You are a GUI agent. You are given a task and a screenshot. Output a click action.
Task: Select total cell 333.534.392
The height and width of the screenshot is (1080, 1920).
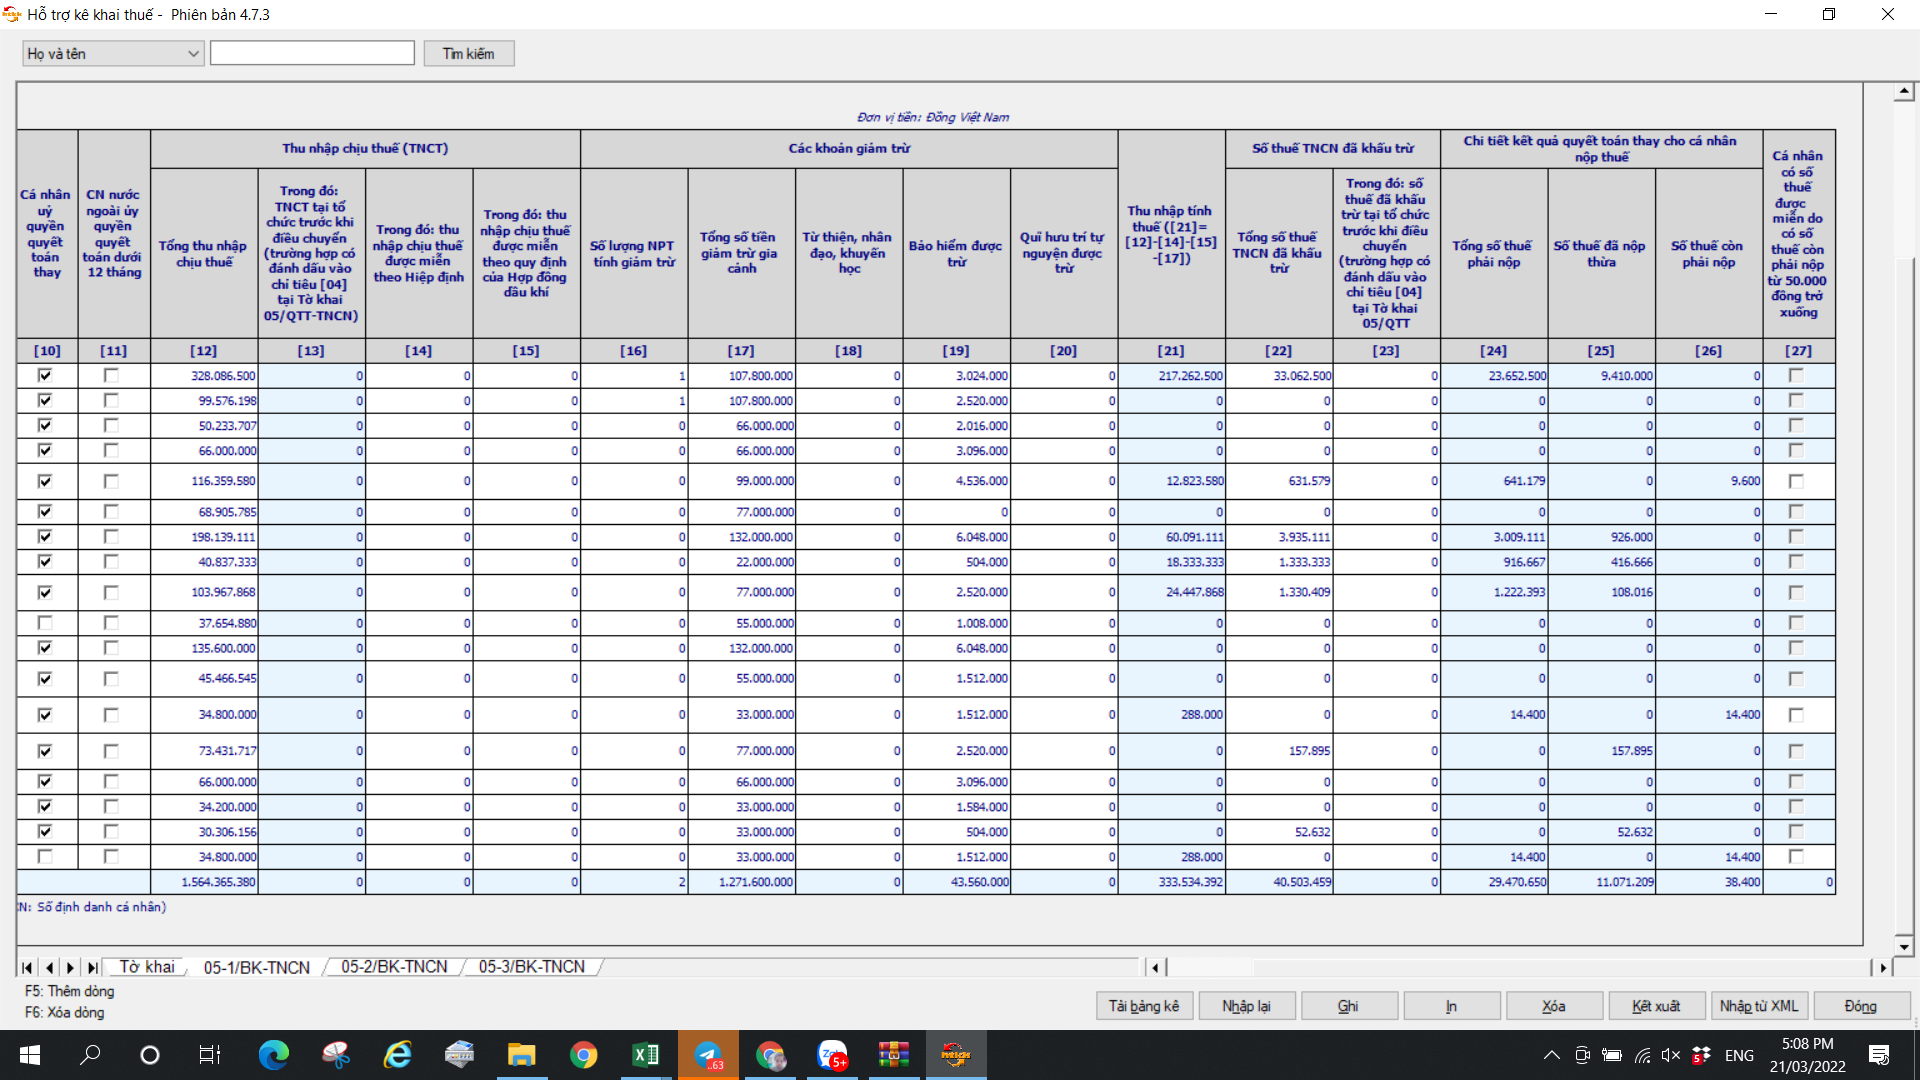click(1171, 882)
